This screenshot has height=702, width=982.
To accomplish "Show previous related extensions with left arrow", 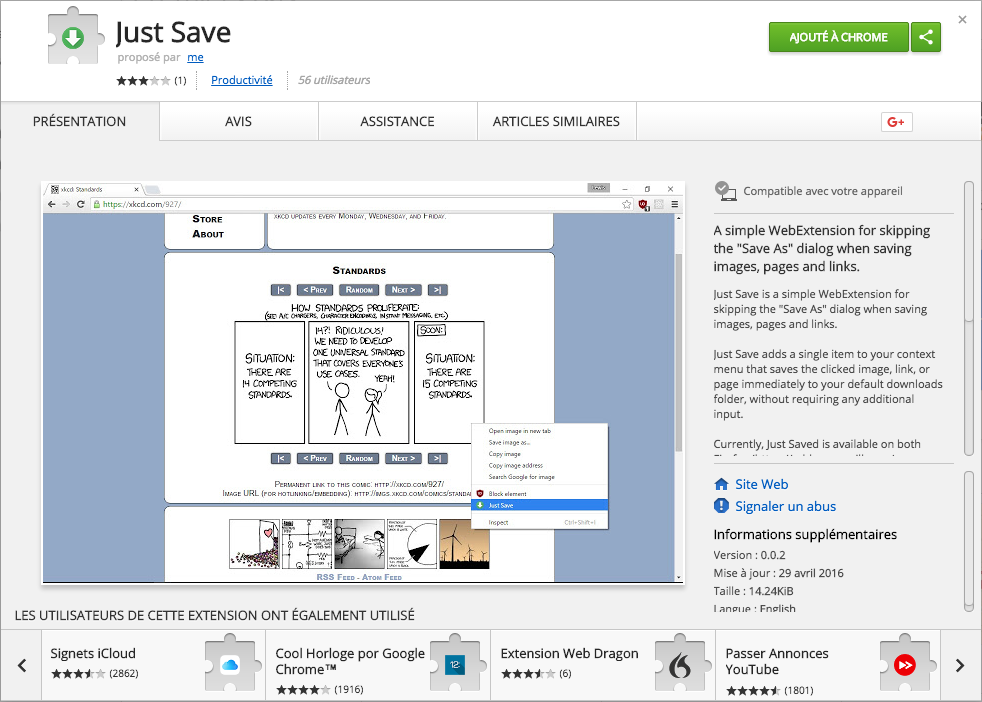I will 22,665.
